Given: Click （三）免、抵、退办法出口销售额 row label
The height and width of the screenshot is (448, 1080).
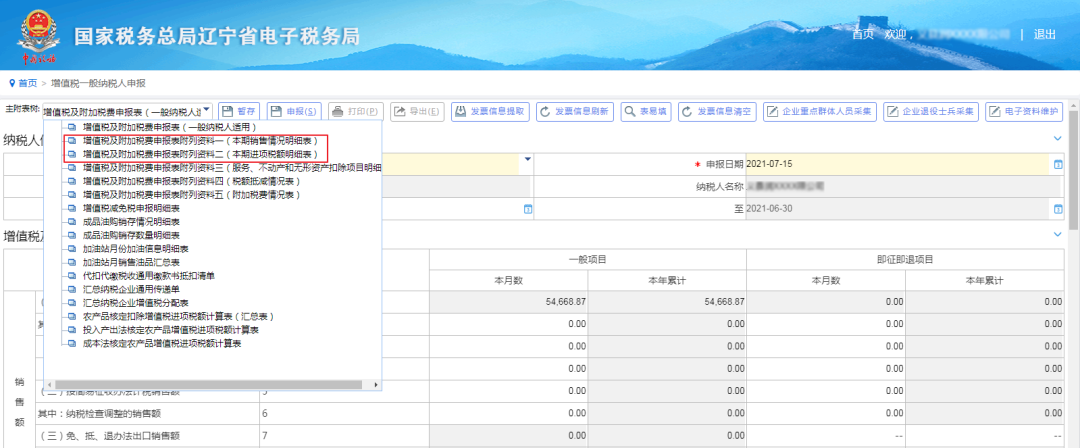Looking at the screenshot, I should point(110,436).
